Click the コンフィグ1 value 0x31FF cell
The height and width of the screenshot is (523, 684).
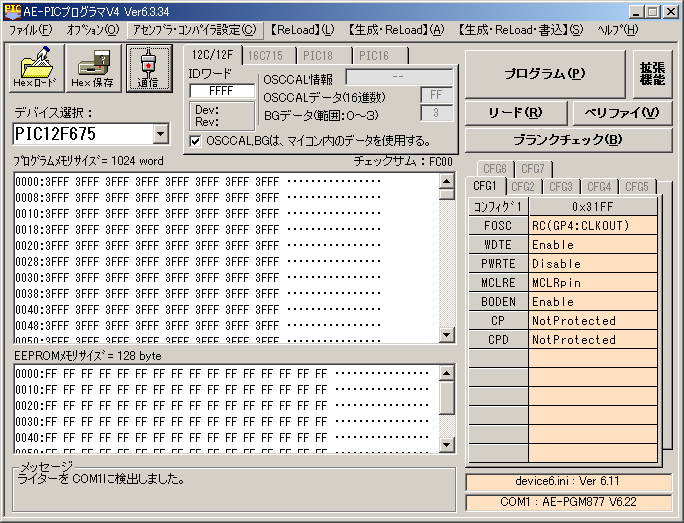(593, 206)
